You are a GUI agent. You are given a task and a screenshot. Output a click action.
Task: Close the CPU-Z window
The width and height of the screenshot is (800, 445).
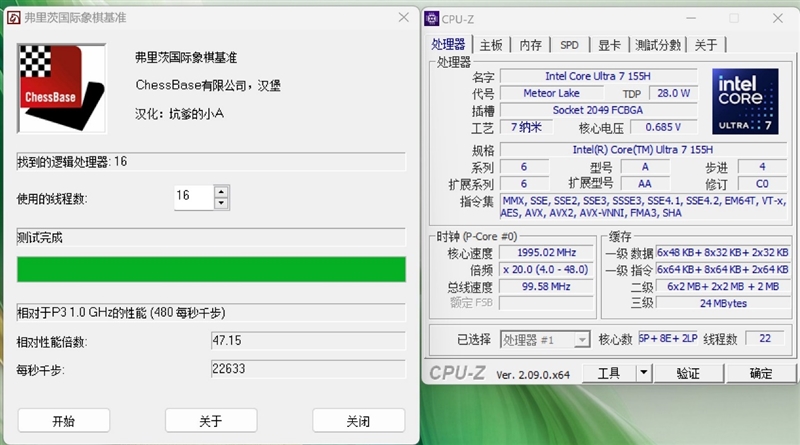coord(778,18)
